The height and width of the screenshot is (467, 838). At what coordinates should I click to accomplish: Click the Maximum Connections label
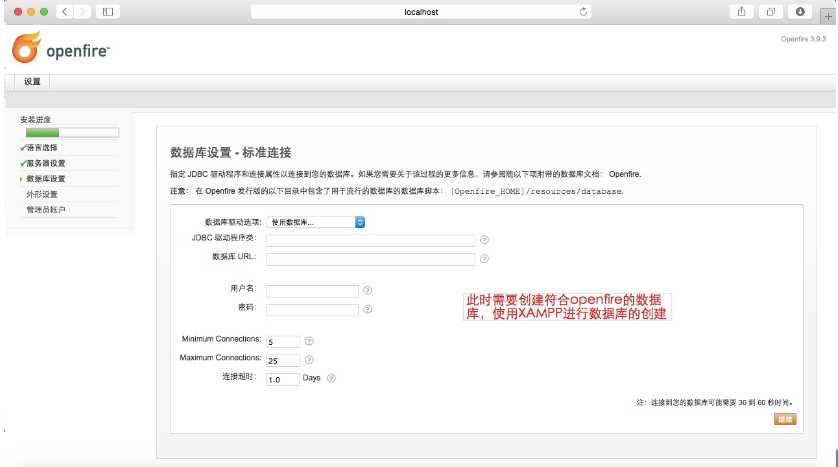click(x=220, y=357)
